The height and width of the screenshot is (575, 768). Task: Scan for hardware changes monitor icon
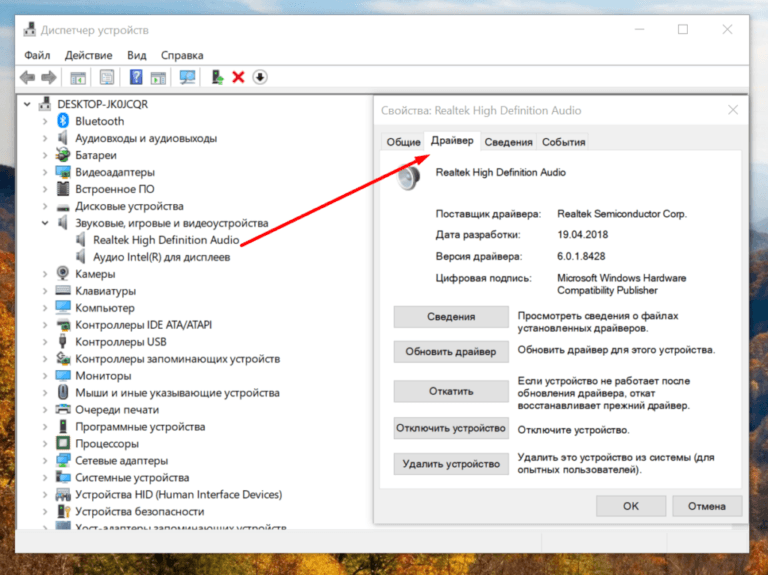187,77
